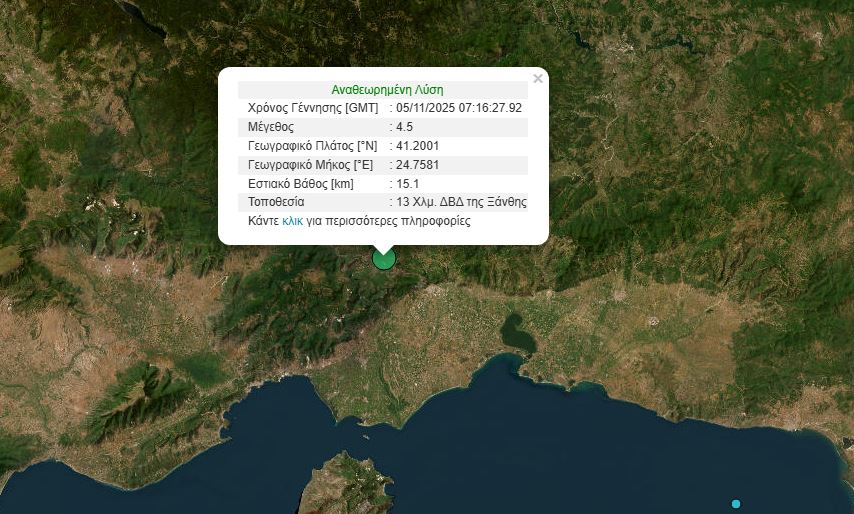Click the green earthquake epicenter marker
Image resolution: width=854 pixels, height=514 pixels.
pos(384,259)
